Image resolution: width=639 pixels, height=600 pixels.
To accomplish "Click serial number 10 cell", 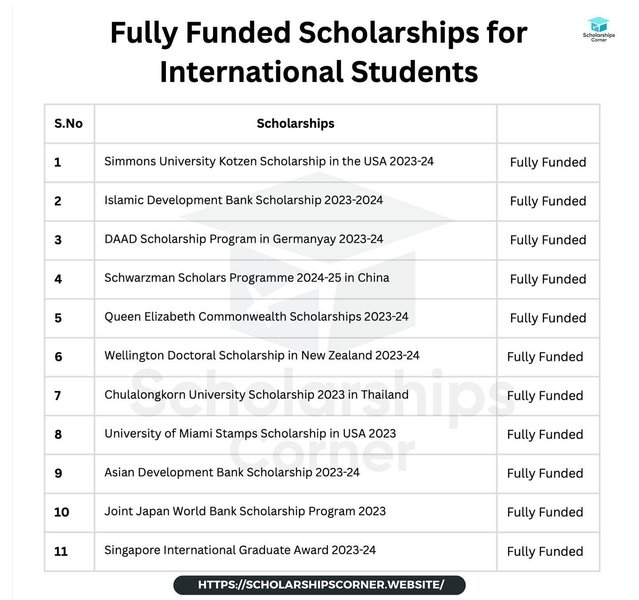I will [x=62, y=512].
